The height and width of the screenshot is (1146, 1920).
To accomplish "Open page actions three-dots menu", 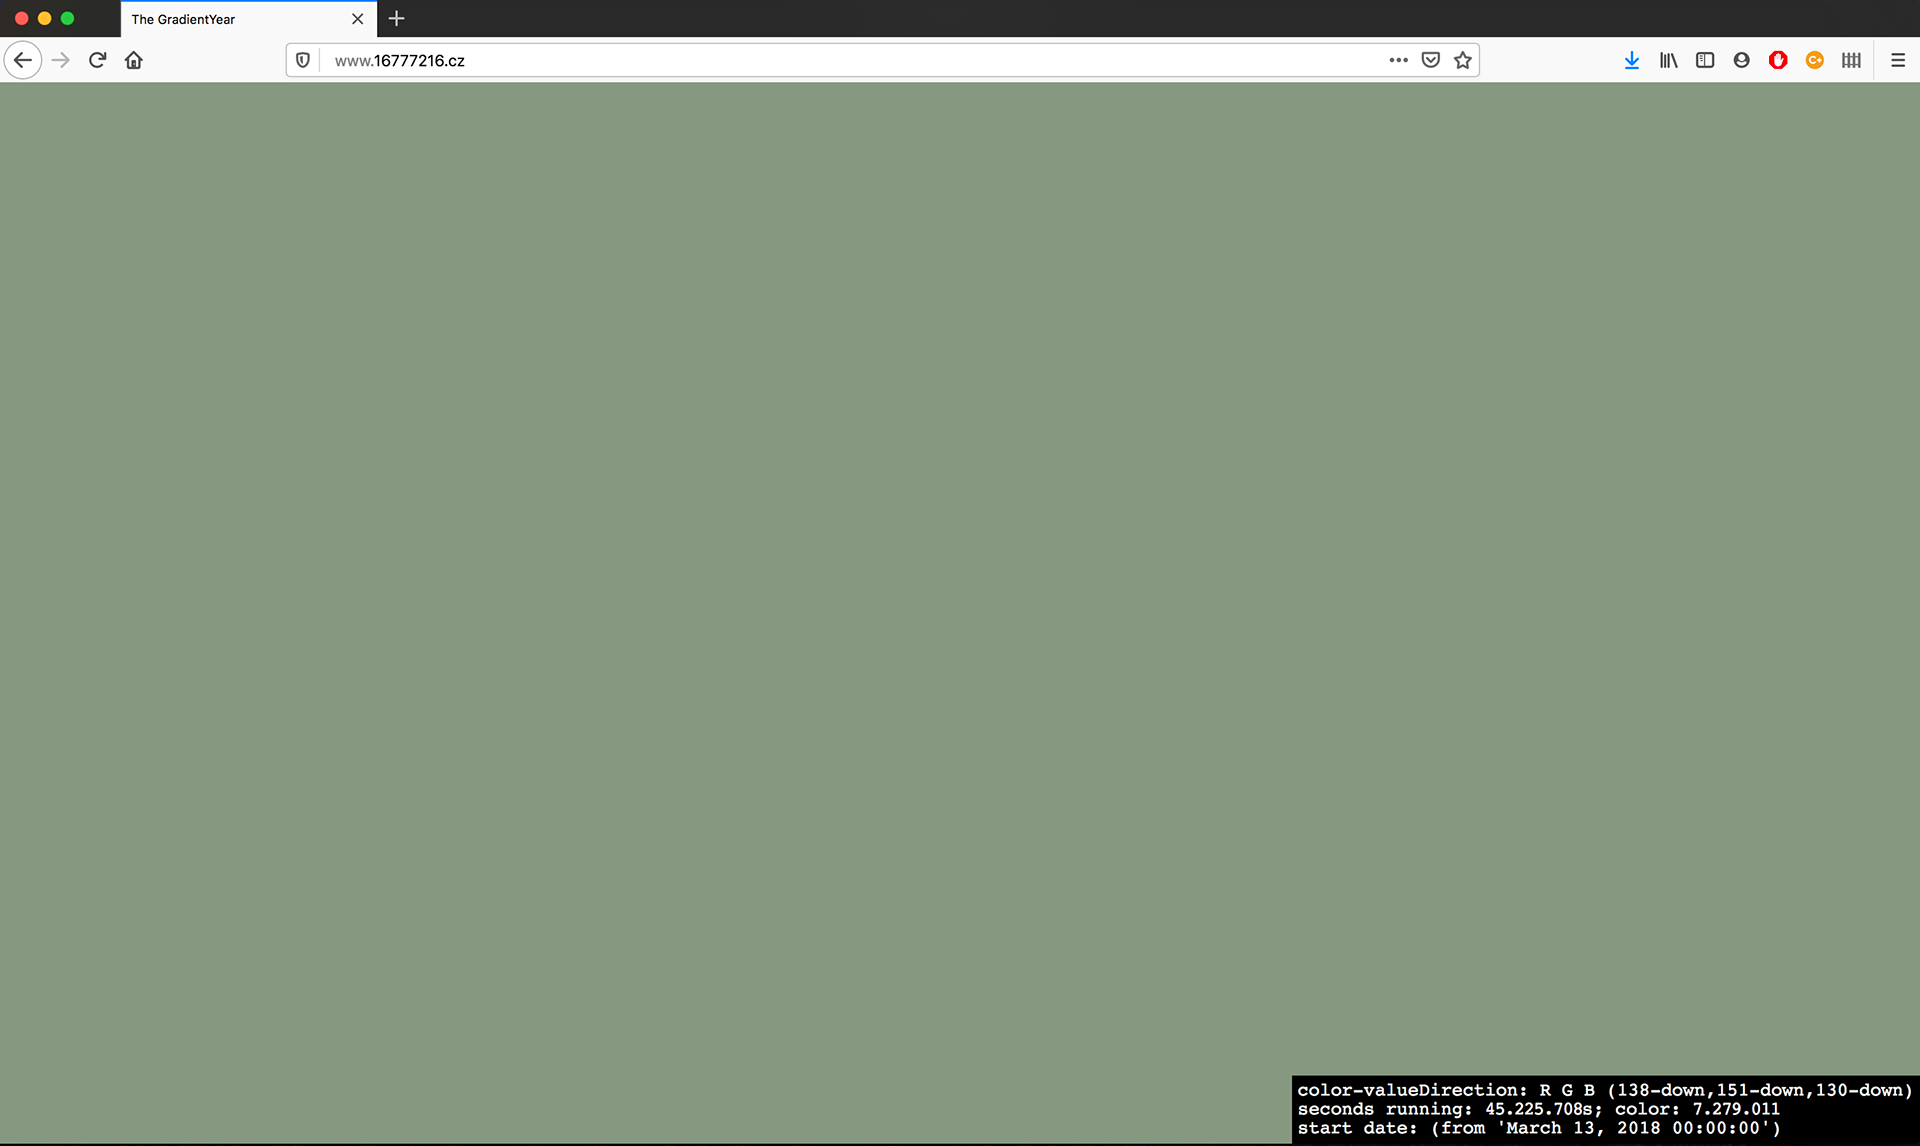I will point(1398,60).
